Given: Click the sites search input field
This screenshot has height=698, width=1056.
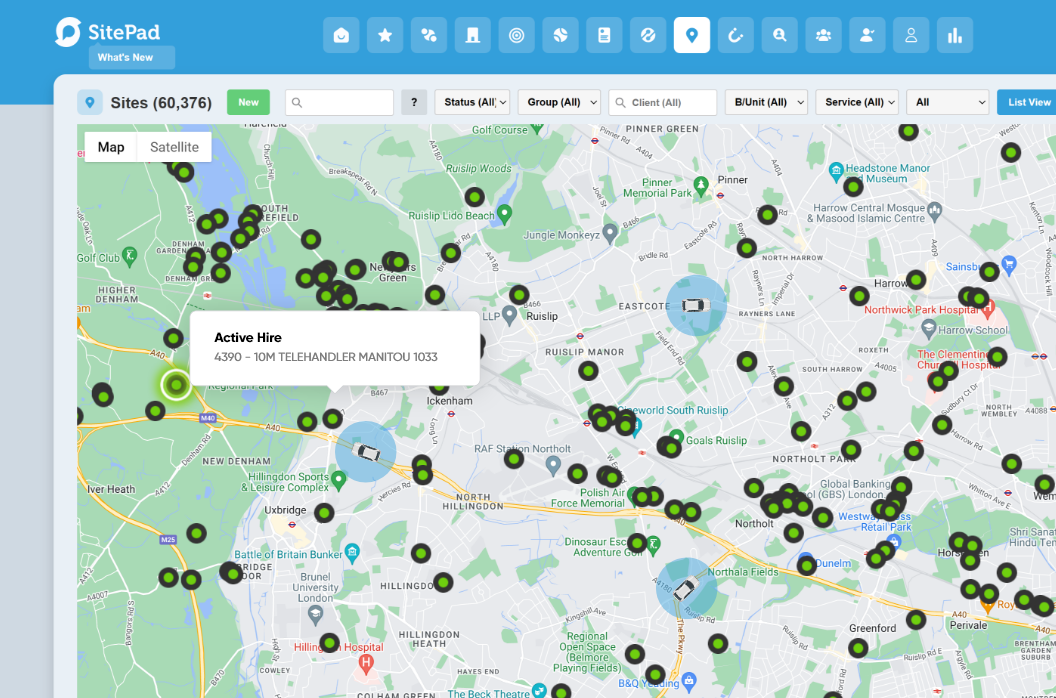Looking at the screenshot, I should [339, 102].
